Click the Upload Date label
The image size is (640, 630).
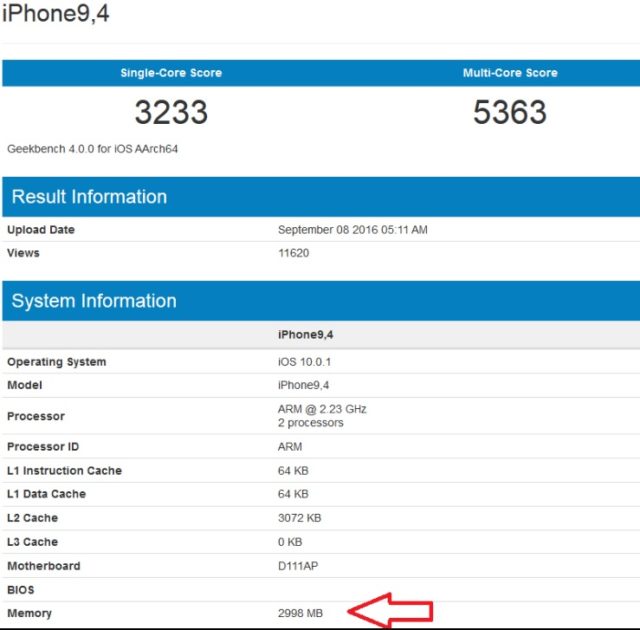coord(41,230)
